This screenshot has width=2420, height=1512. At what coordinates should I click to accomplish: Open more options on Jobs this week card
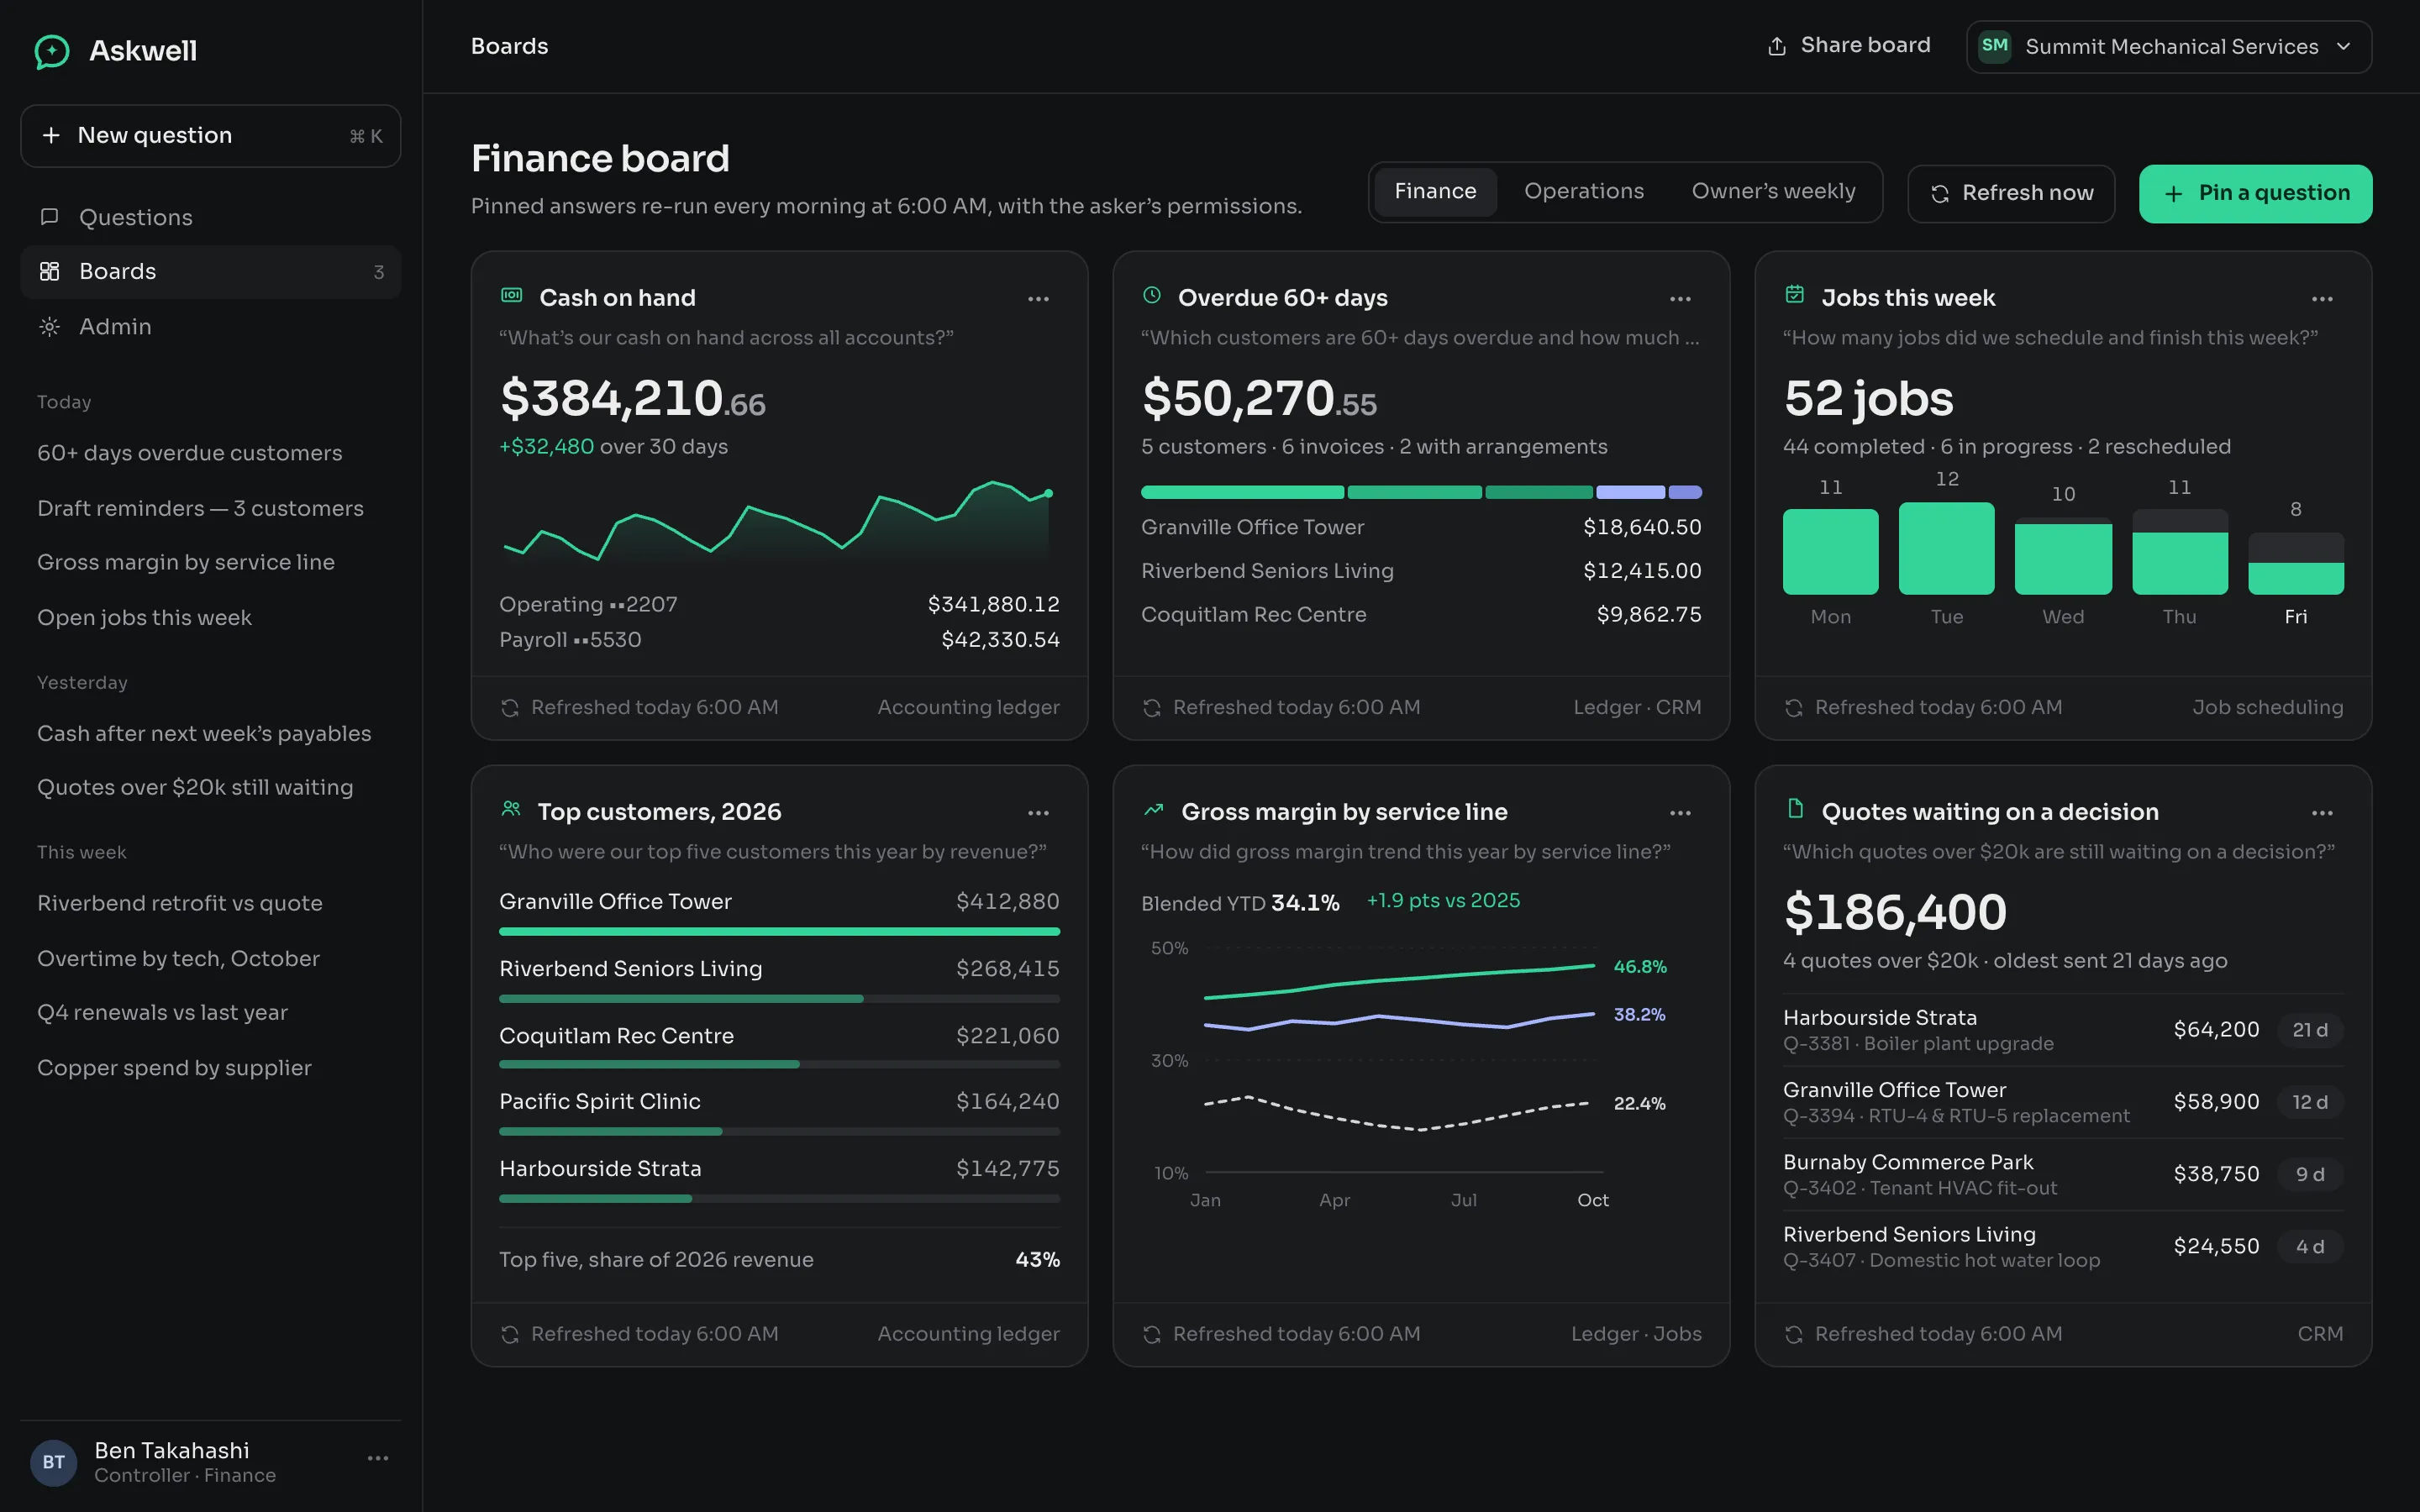point(2322,299)
